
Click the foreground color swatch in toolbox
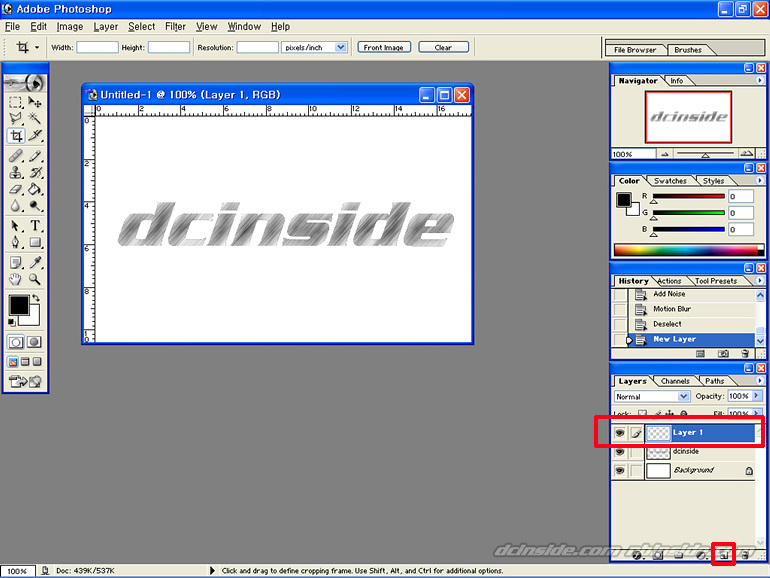(x=19, y=305)
